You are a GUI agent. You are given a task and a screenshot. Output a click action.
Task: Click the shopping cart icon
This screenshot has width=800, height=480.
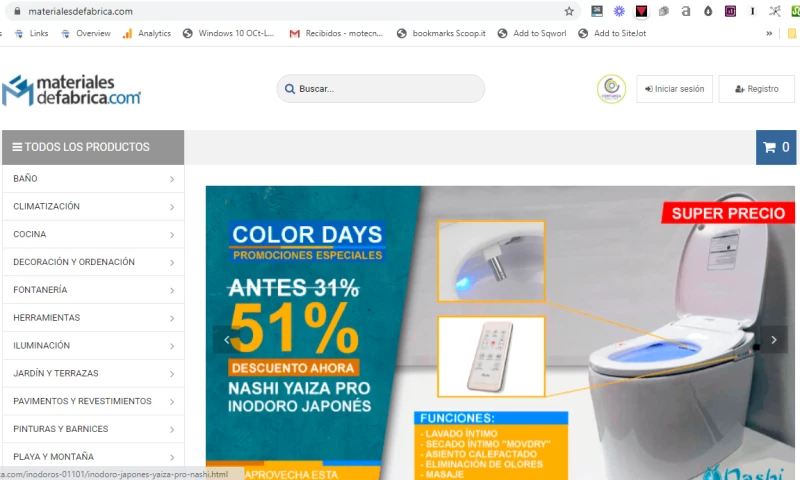click(769, 147)
